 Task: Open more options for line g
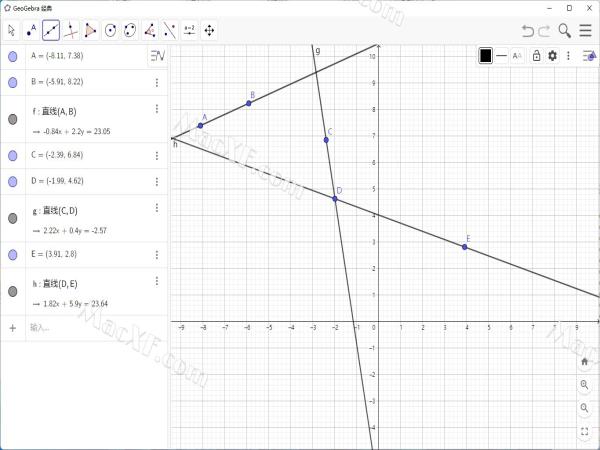[157, 208]
